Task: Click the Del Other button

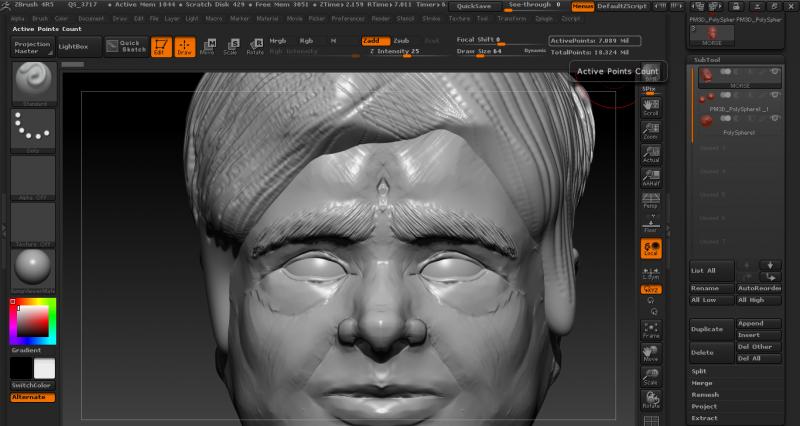Action: tap(759, 346)
